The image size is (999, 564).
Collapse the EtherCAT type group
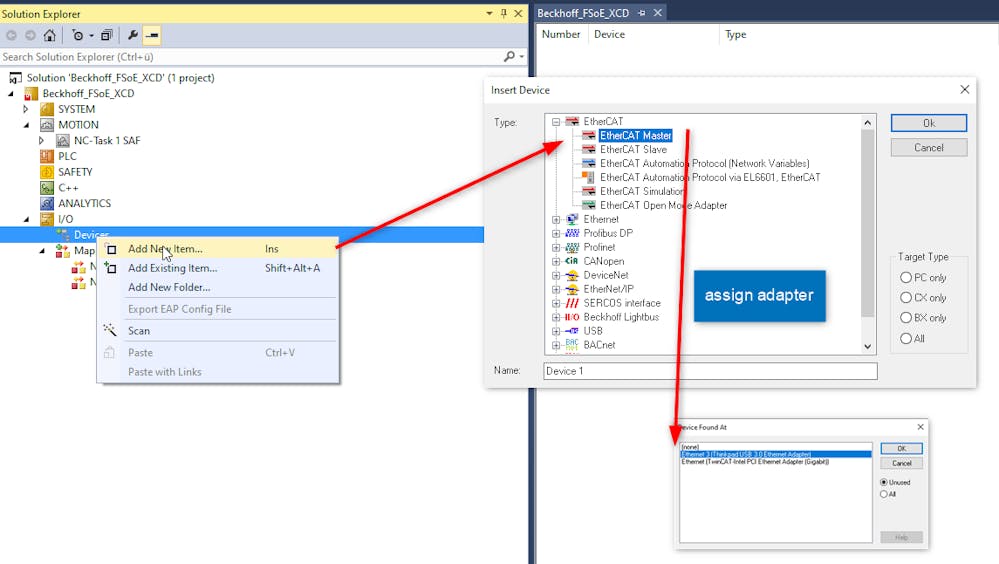click(556, 121)
